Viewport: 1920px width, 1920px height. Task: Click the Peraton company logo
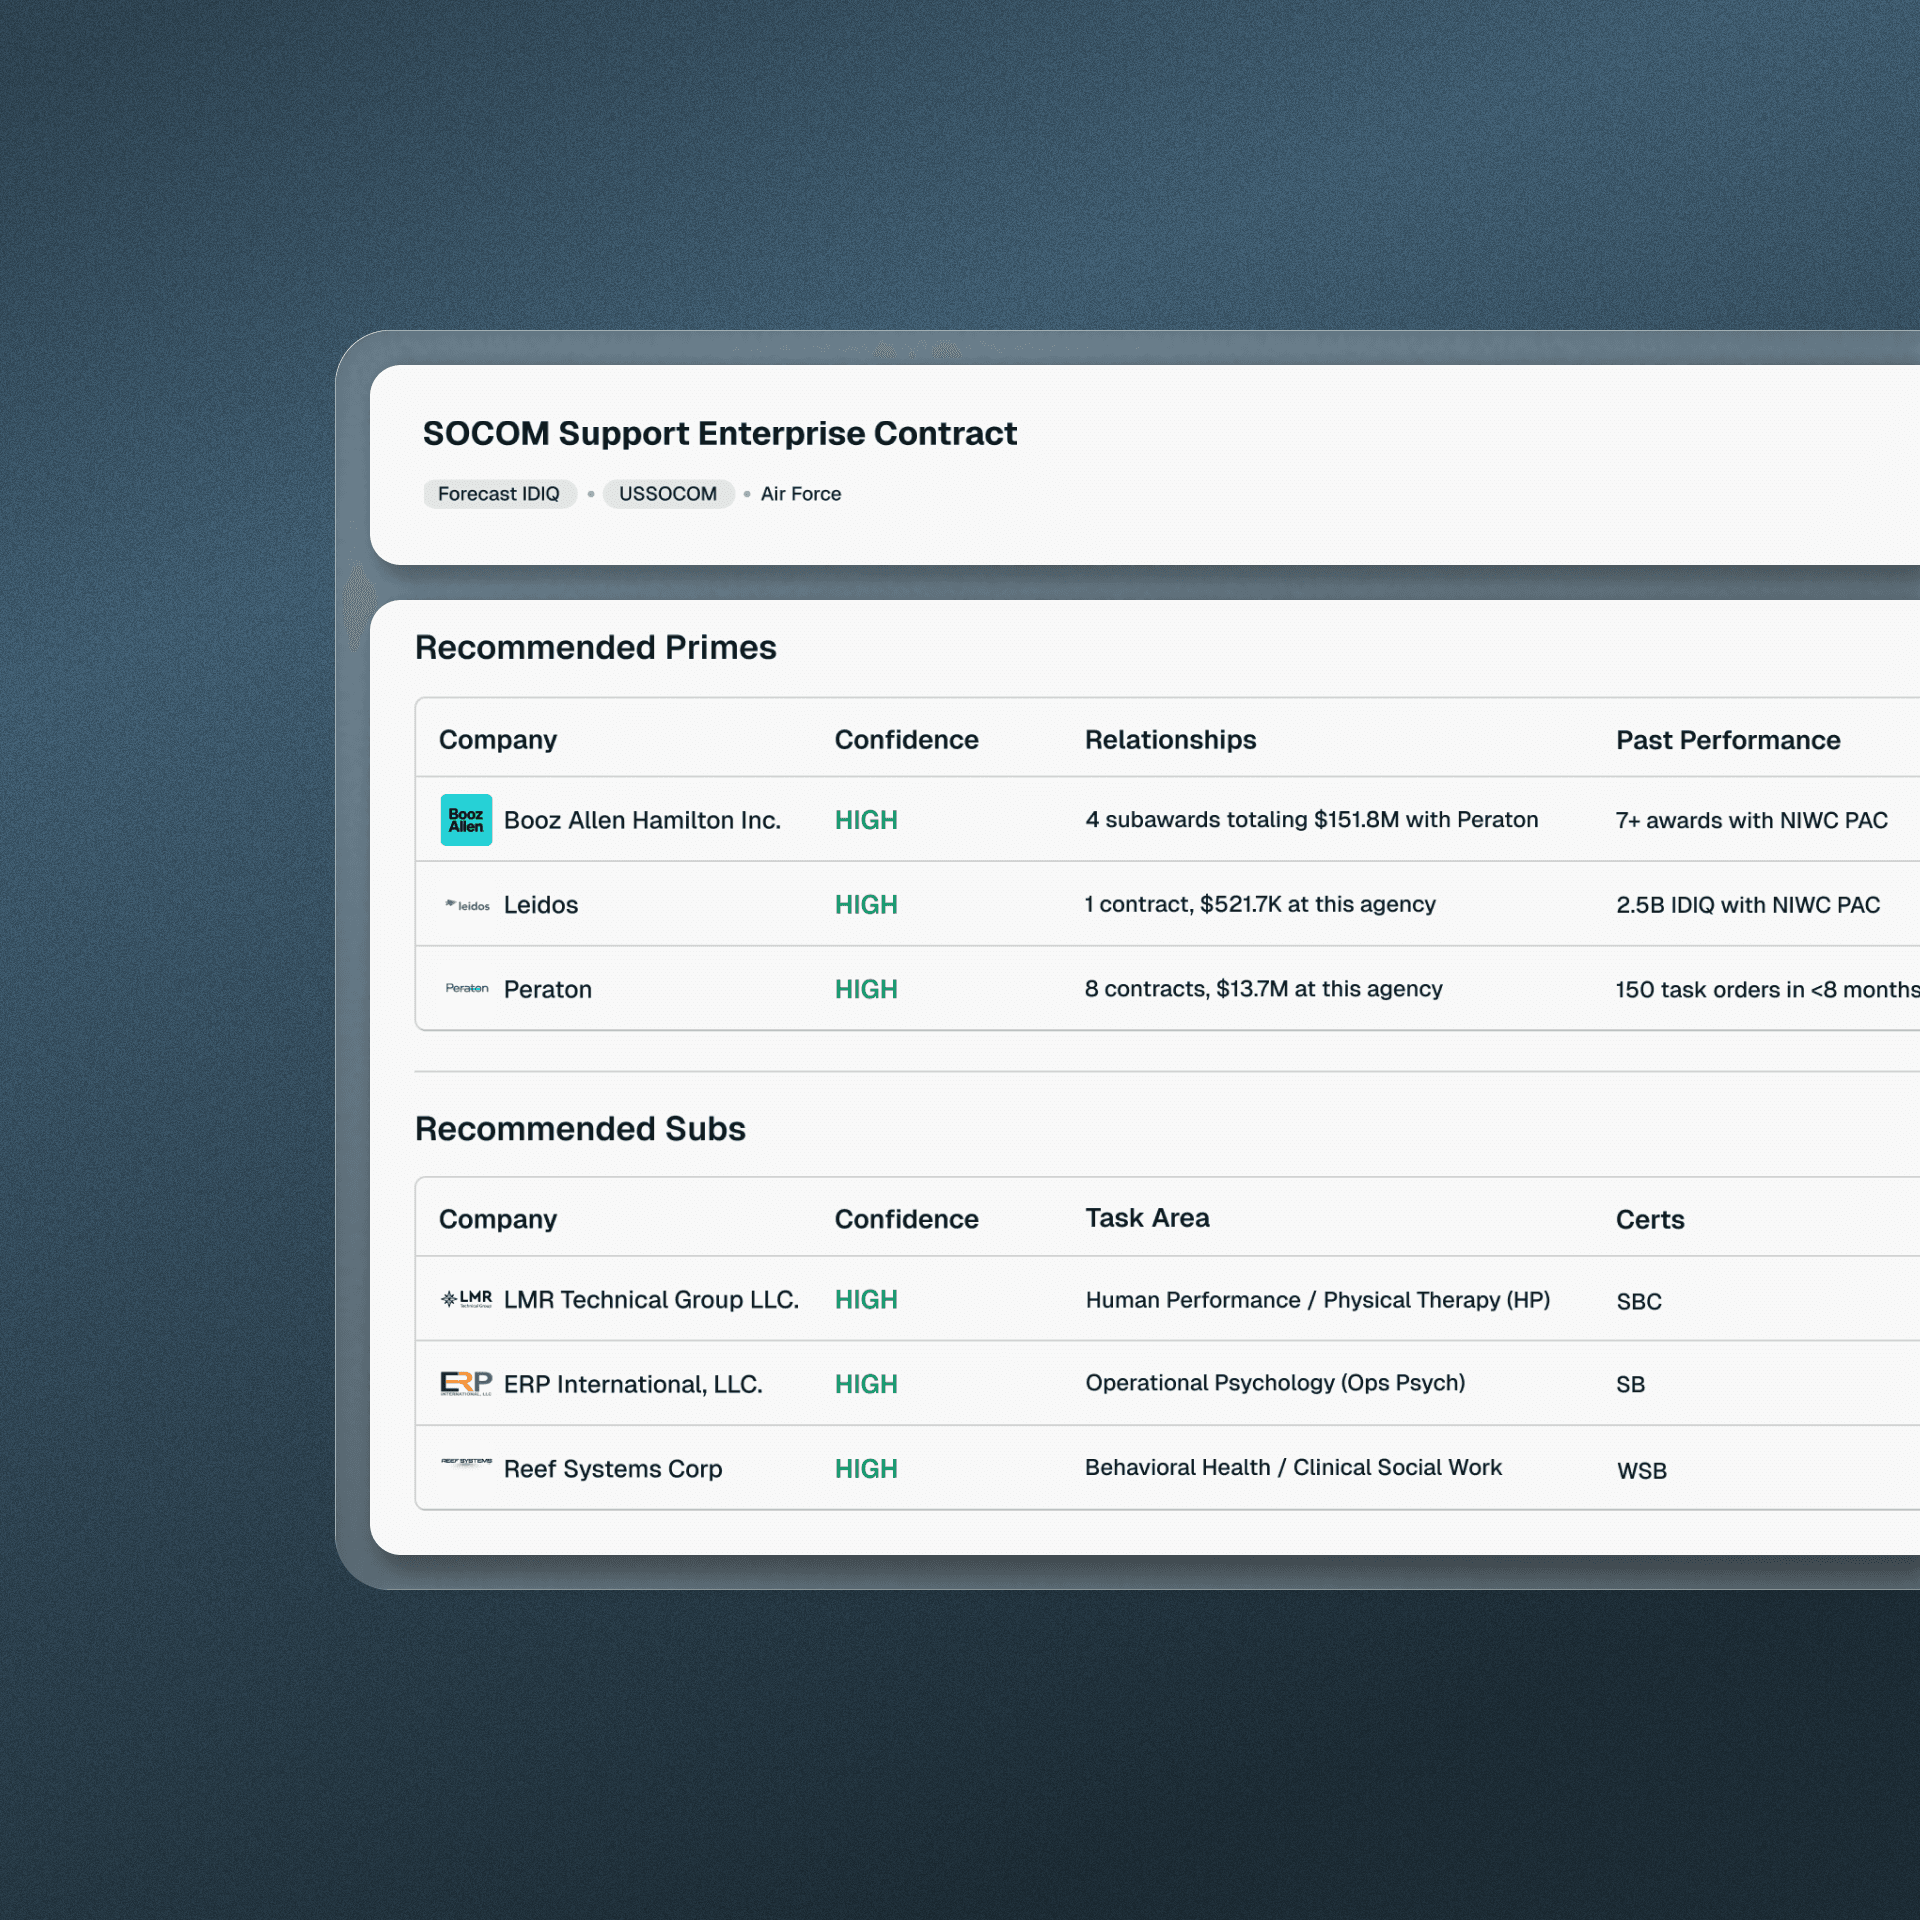466,988
